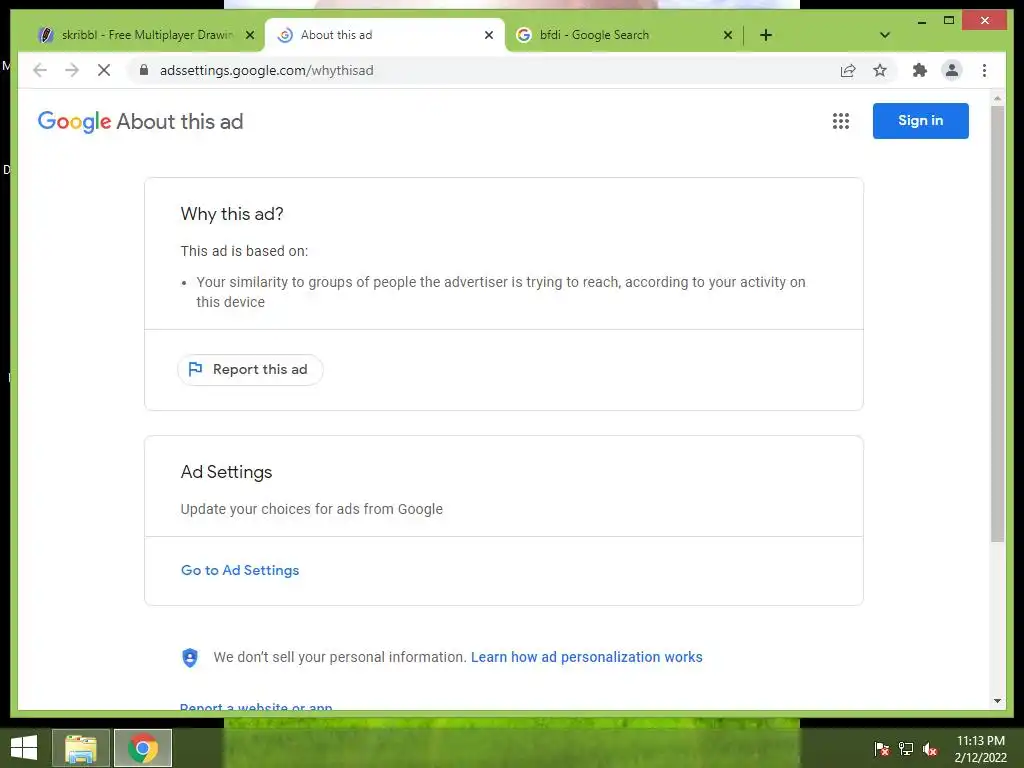
Task: Click Report this ad button
Action: 250,370
